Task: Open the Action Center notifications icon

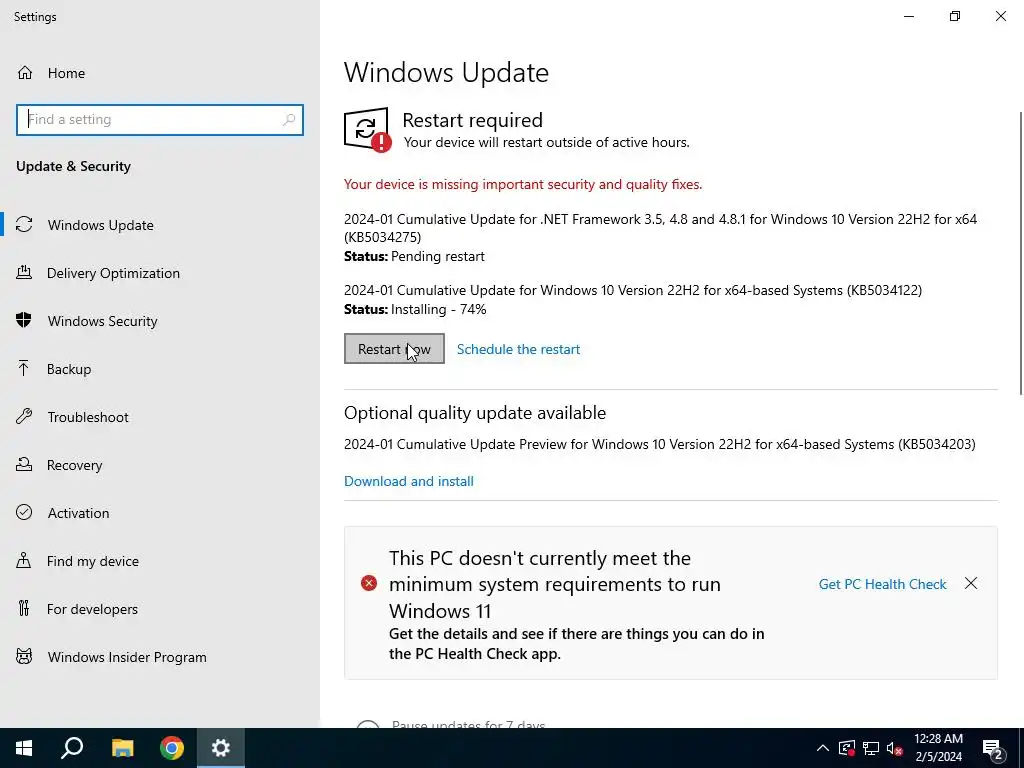Action: pos(993,749)
